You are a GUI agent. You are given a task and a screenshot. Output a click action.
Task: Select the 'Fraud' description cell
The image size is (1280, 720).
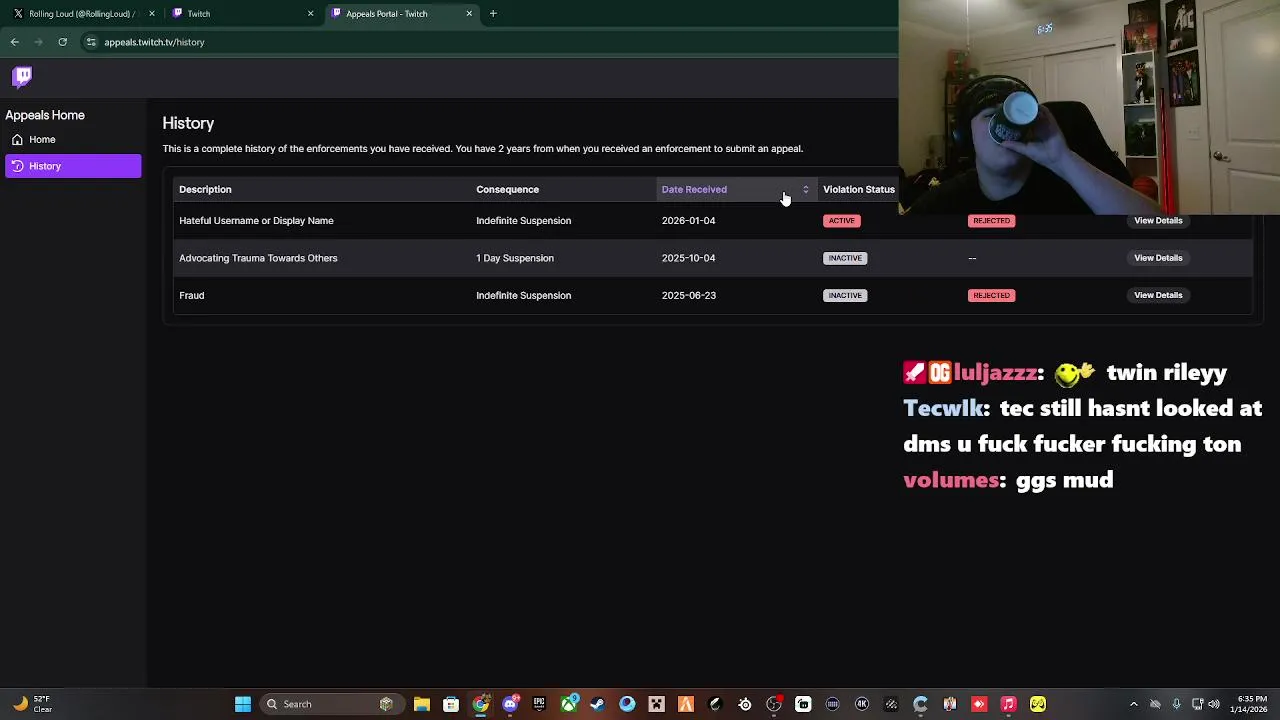[x=191, y=295]
